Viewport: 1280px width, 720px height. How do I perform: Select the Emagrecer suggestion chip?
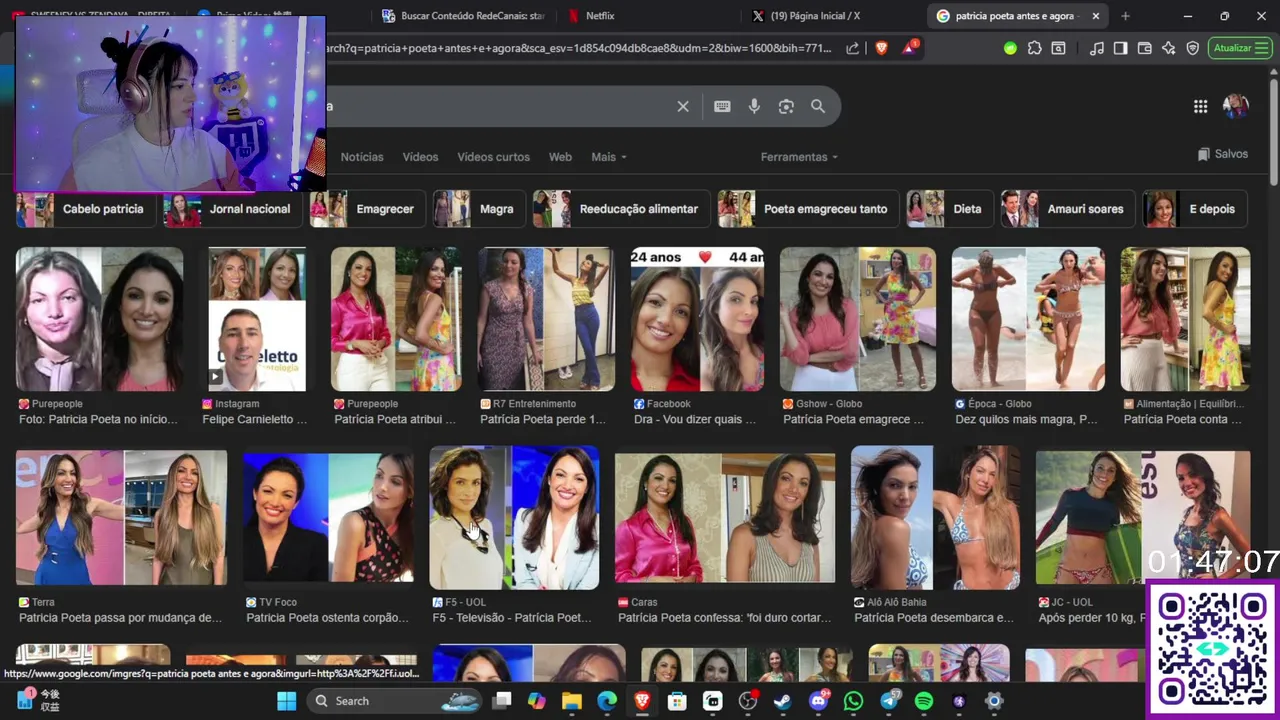(x=367, y=209)
